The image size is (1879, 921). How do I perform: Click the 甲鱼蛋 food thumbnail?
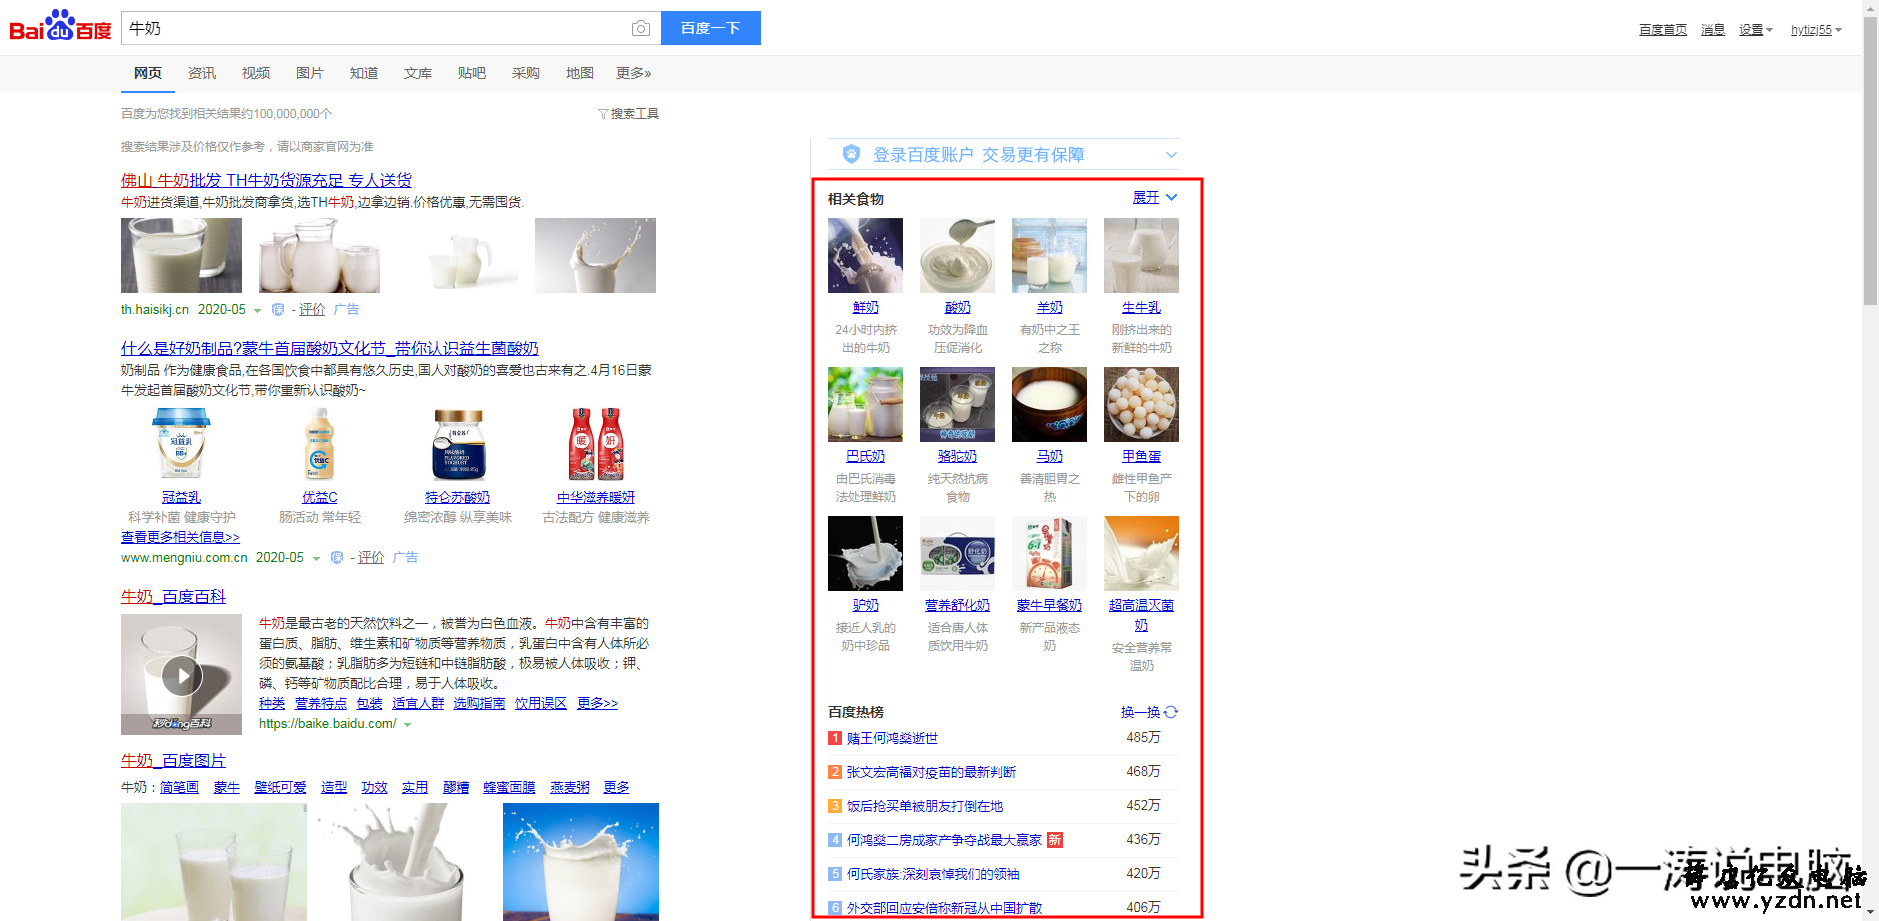[1141, 404]
